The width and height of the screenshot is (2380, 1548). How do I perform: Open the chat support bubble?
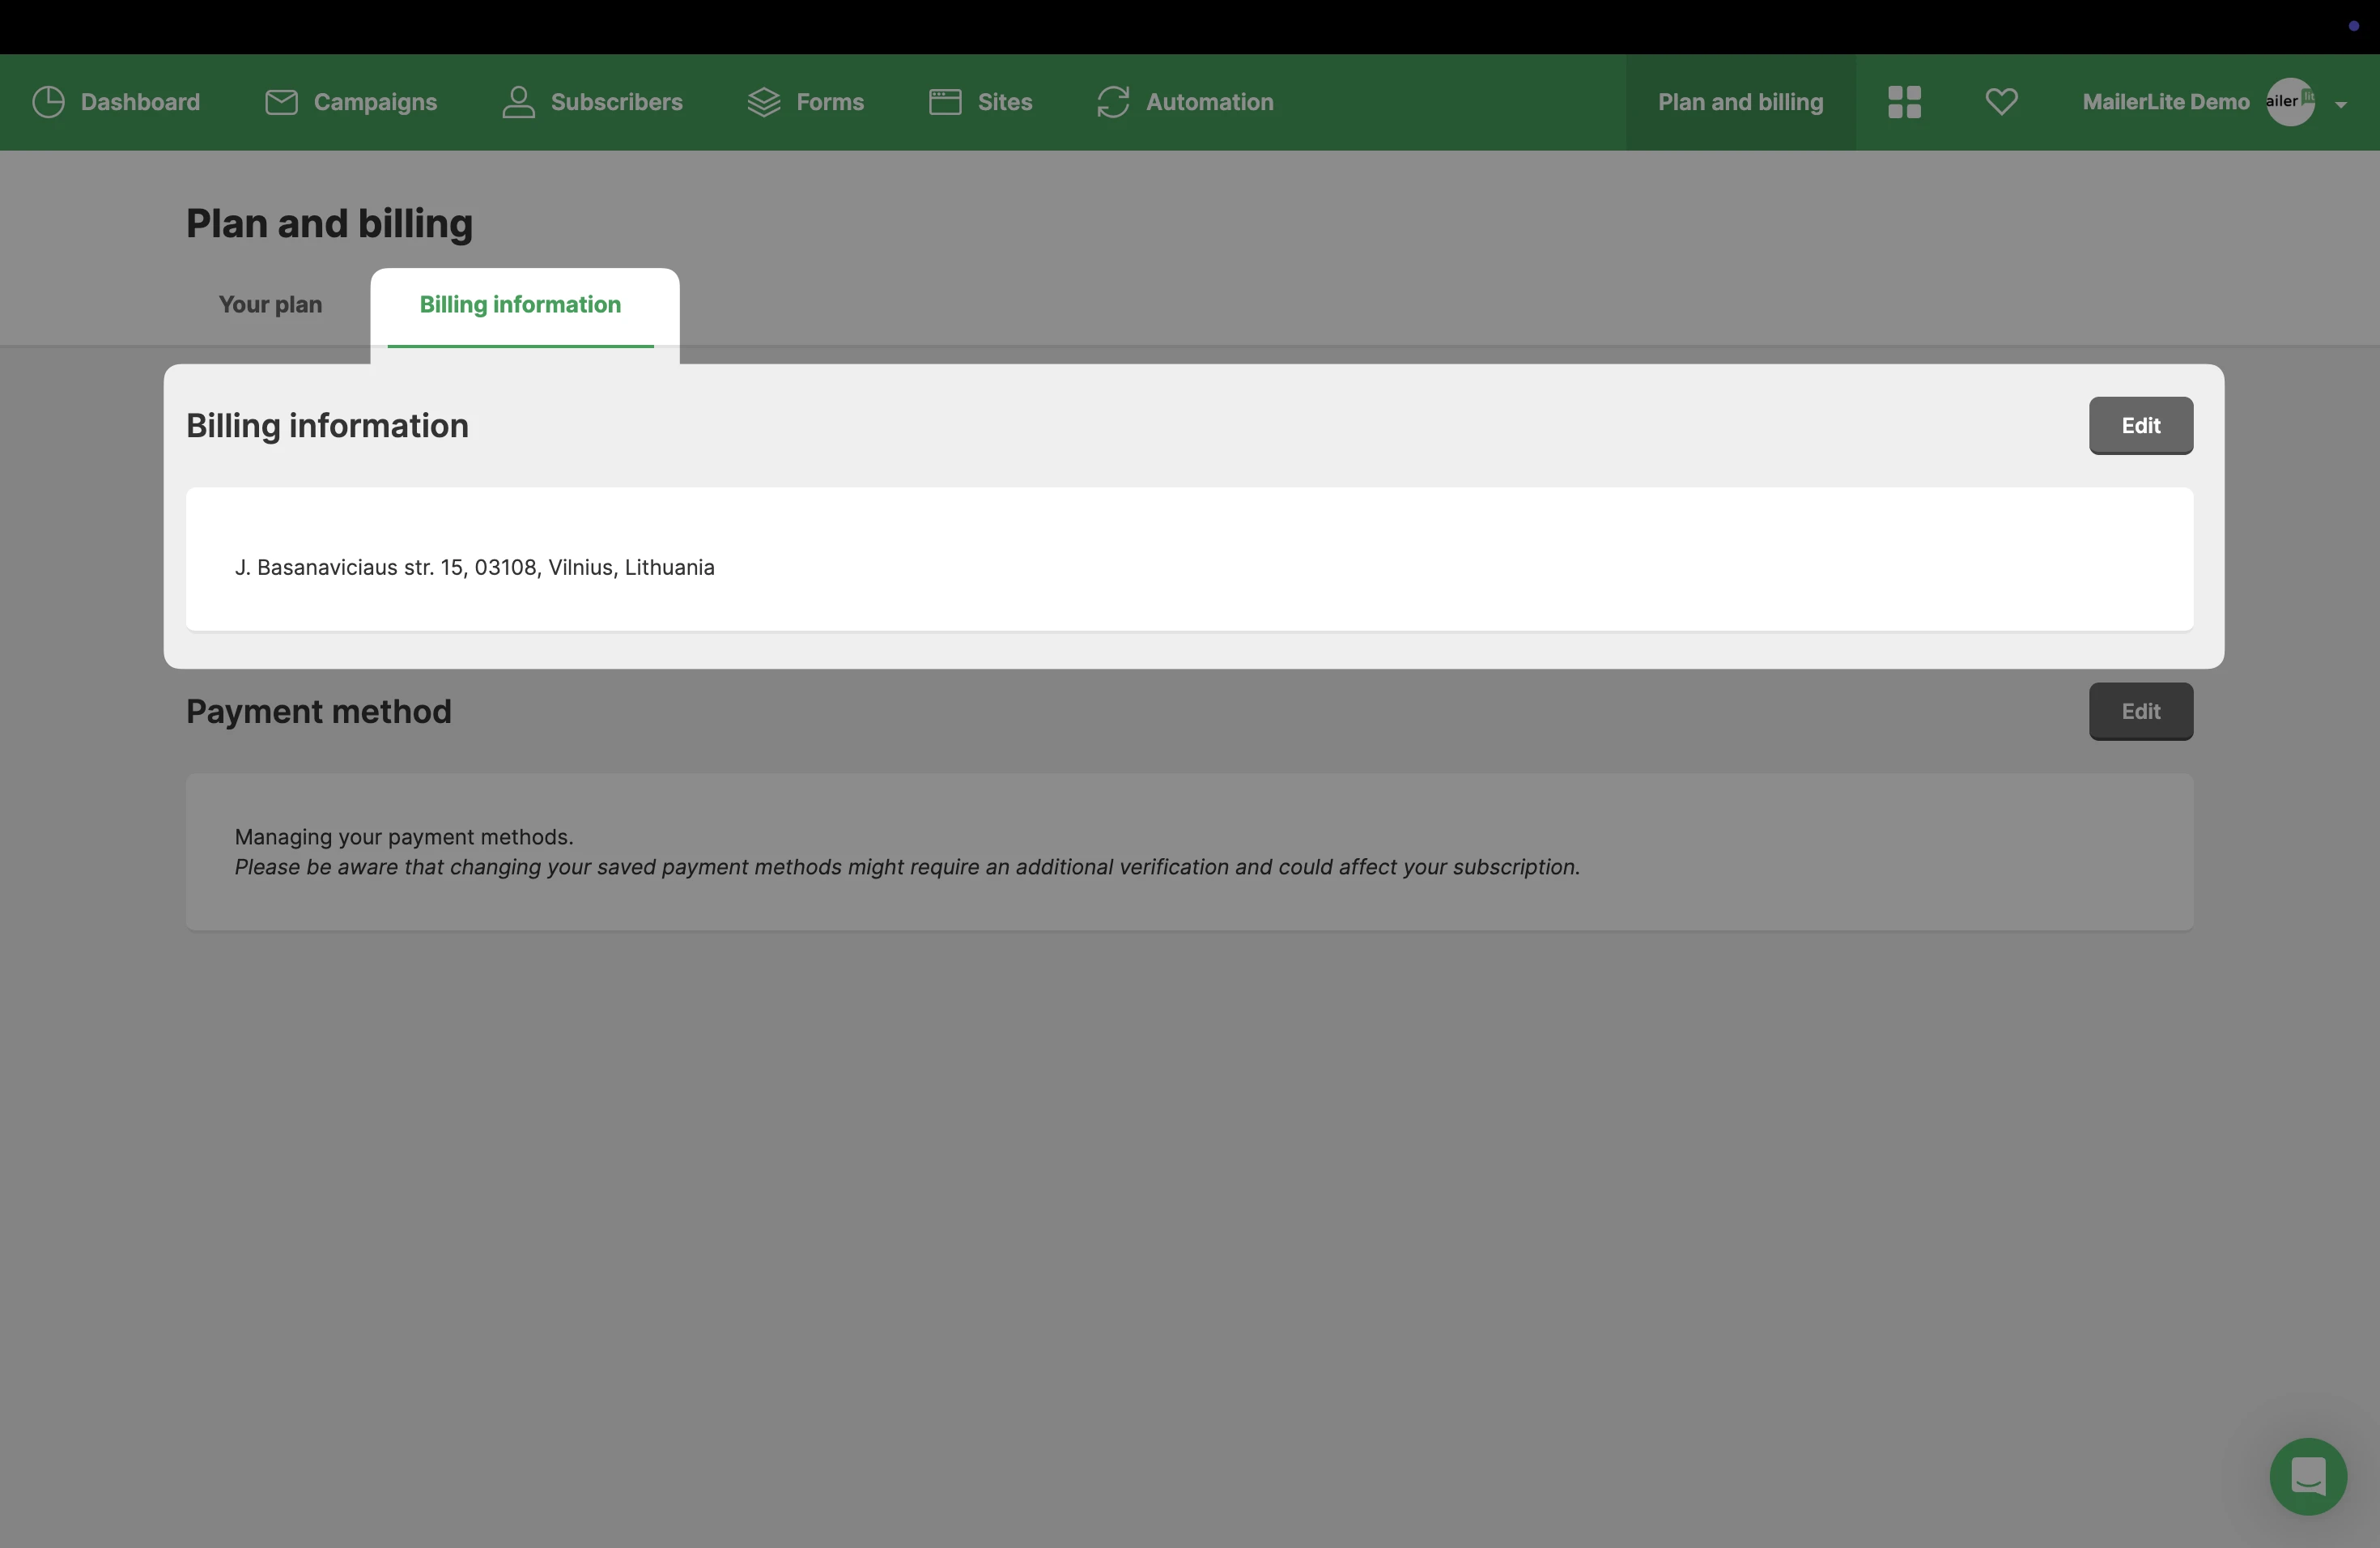(x=2308, y=1476)
